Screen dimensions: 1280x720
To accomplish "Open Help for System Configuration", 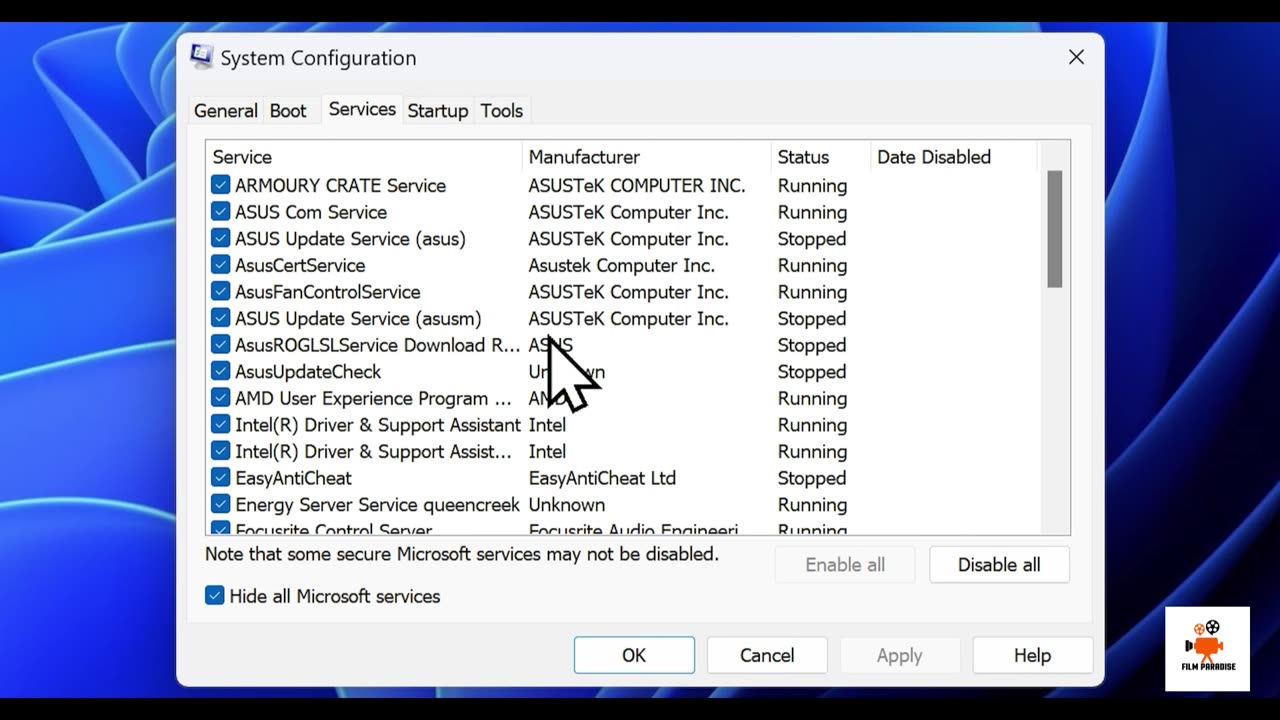I will click(1032, 655).
